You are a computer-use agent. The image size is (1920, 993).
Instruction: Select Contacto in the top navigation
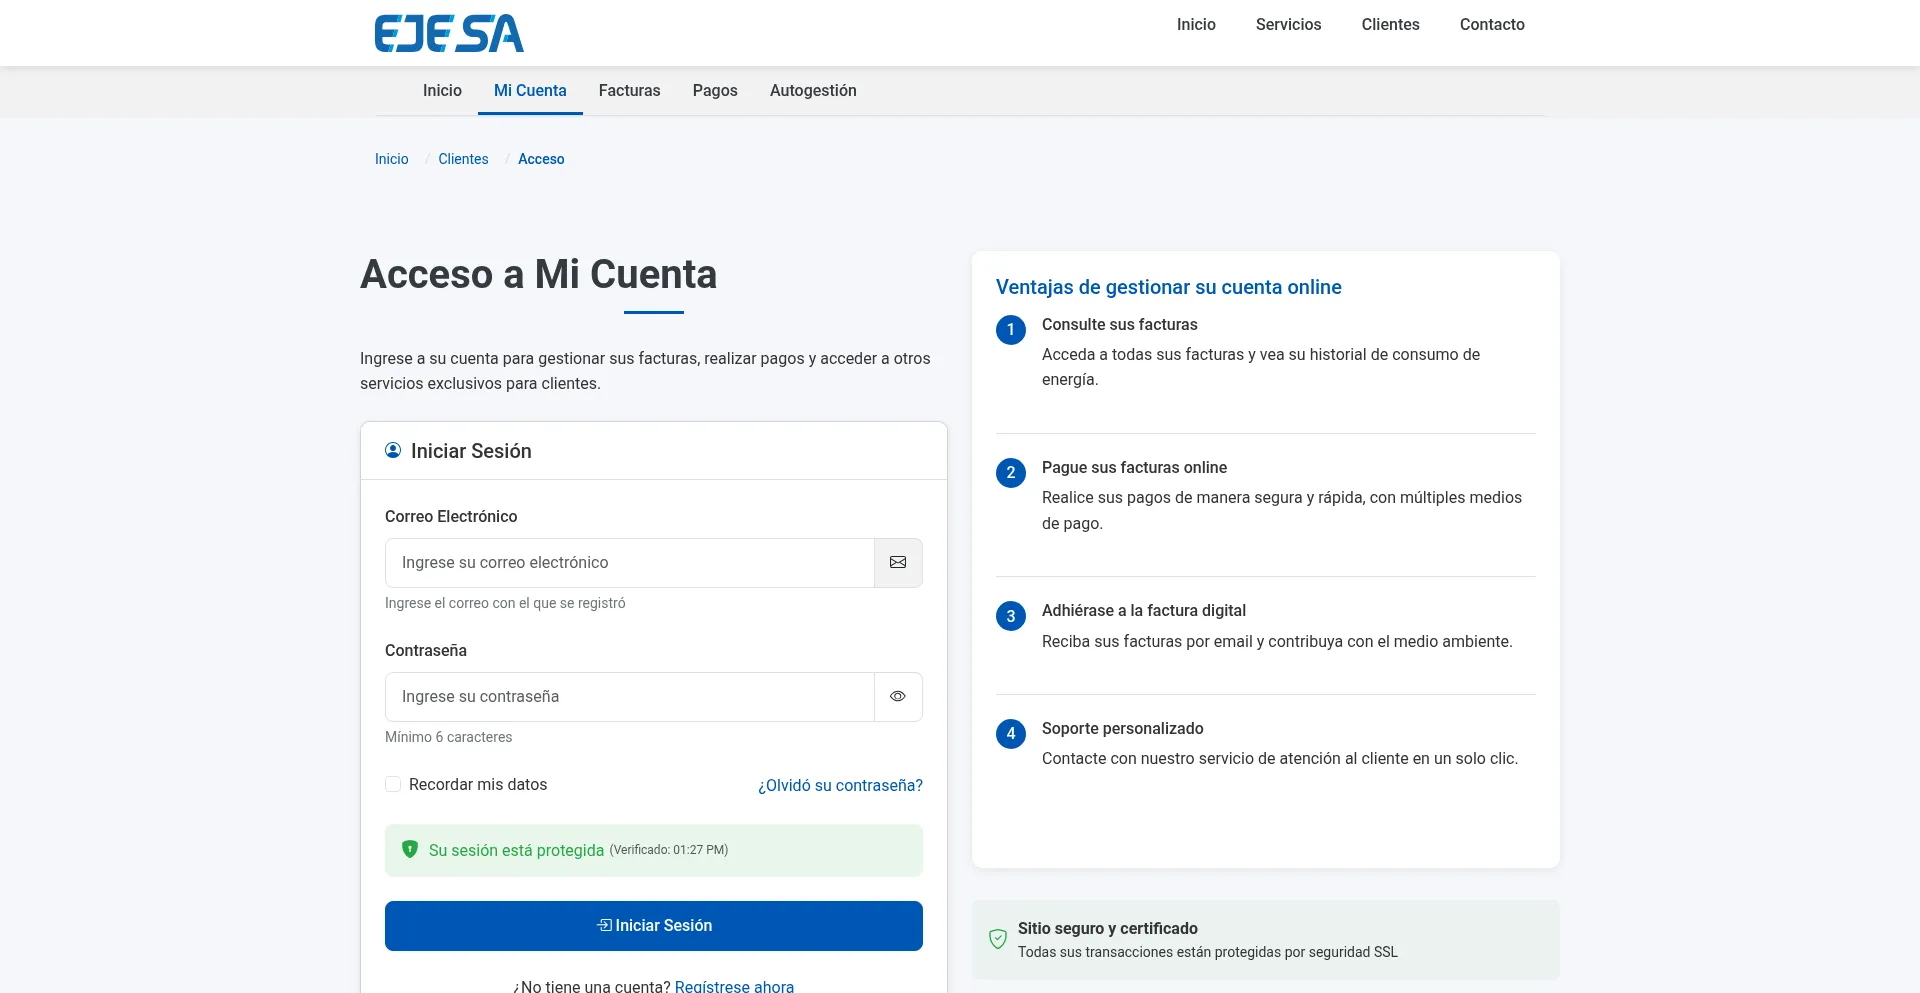point(1492,25)
